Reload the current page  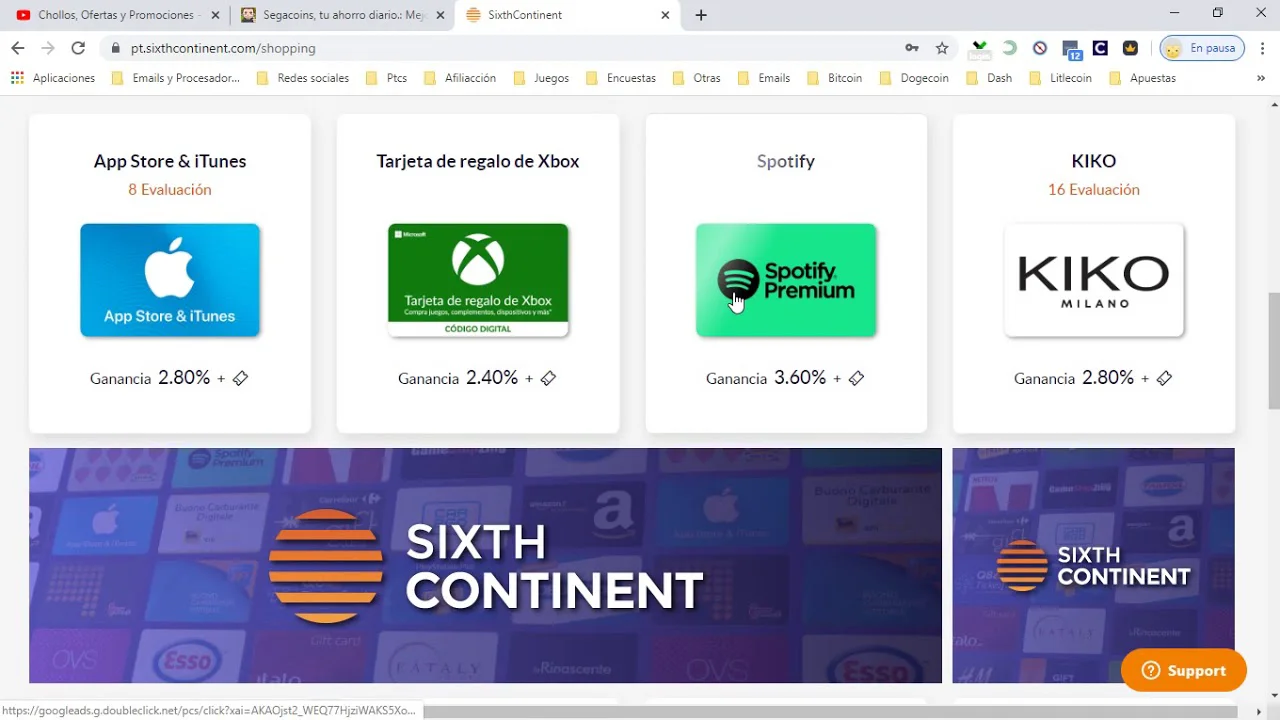(78, 48)
